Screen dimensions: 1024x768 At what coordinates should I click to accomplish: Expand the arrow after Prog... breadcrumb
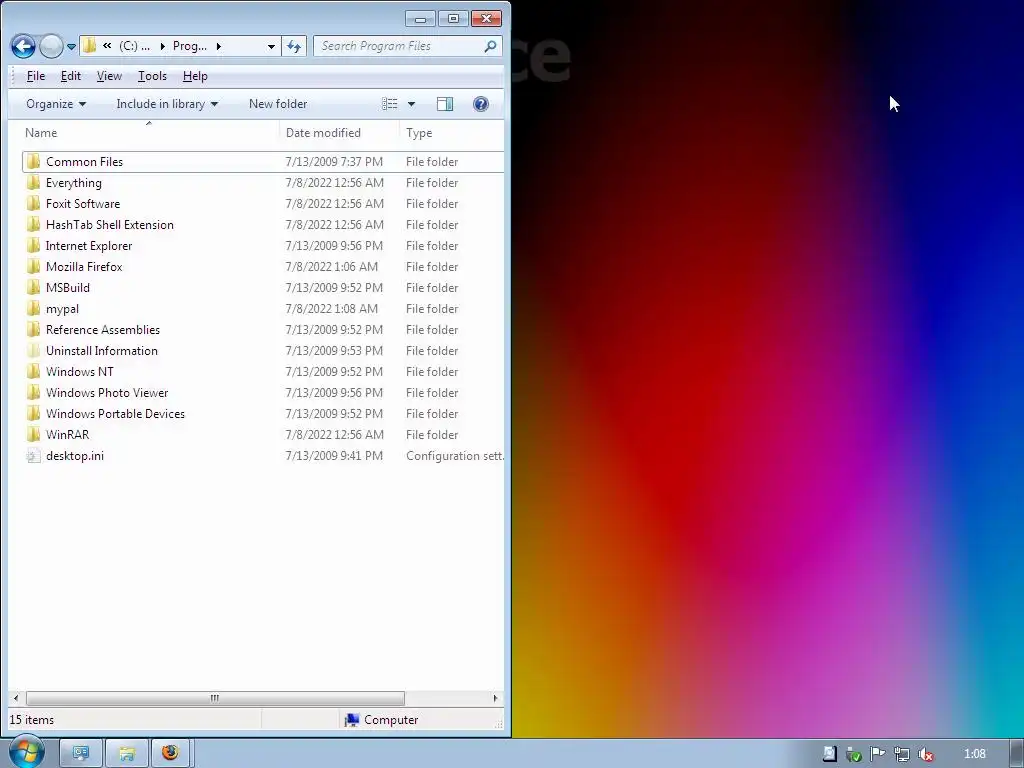[218, 46]
